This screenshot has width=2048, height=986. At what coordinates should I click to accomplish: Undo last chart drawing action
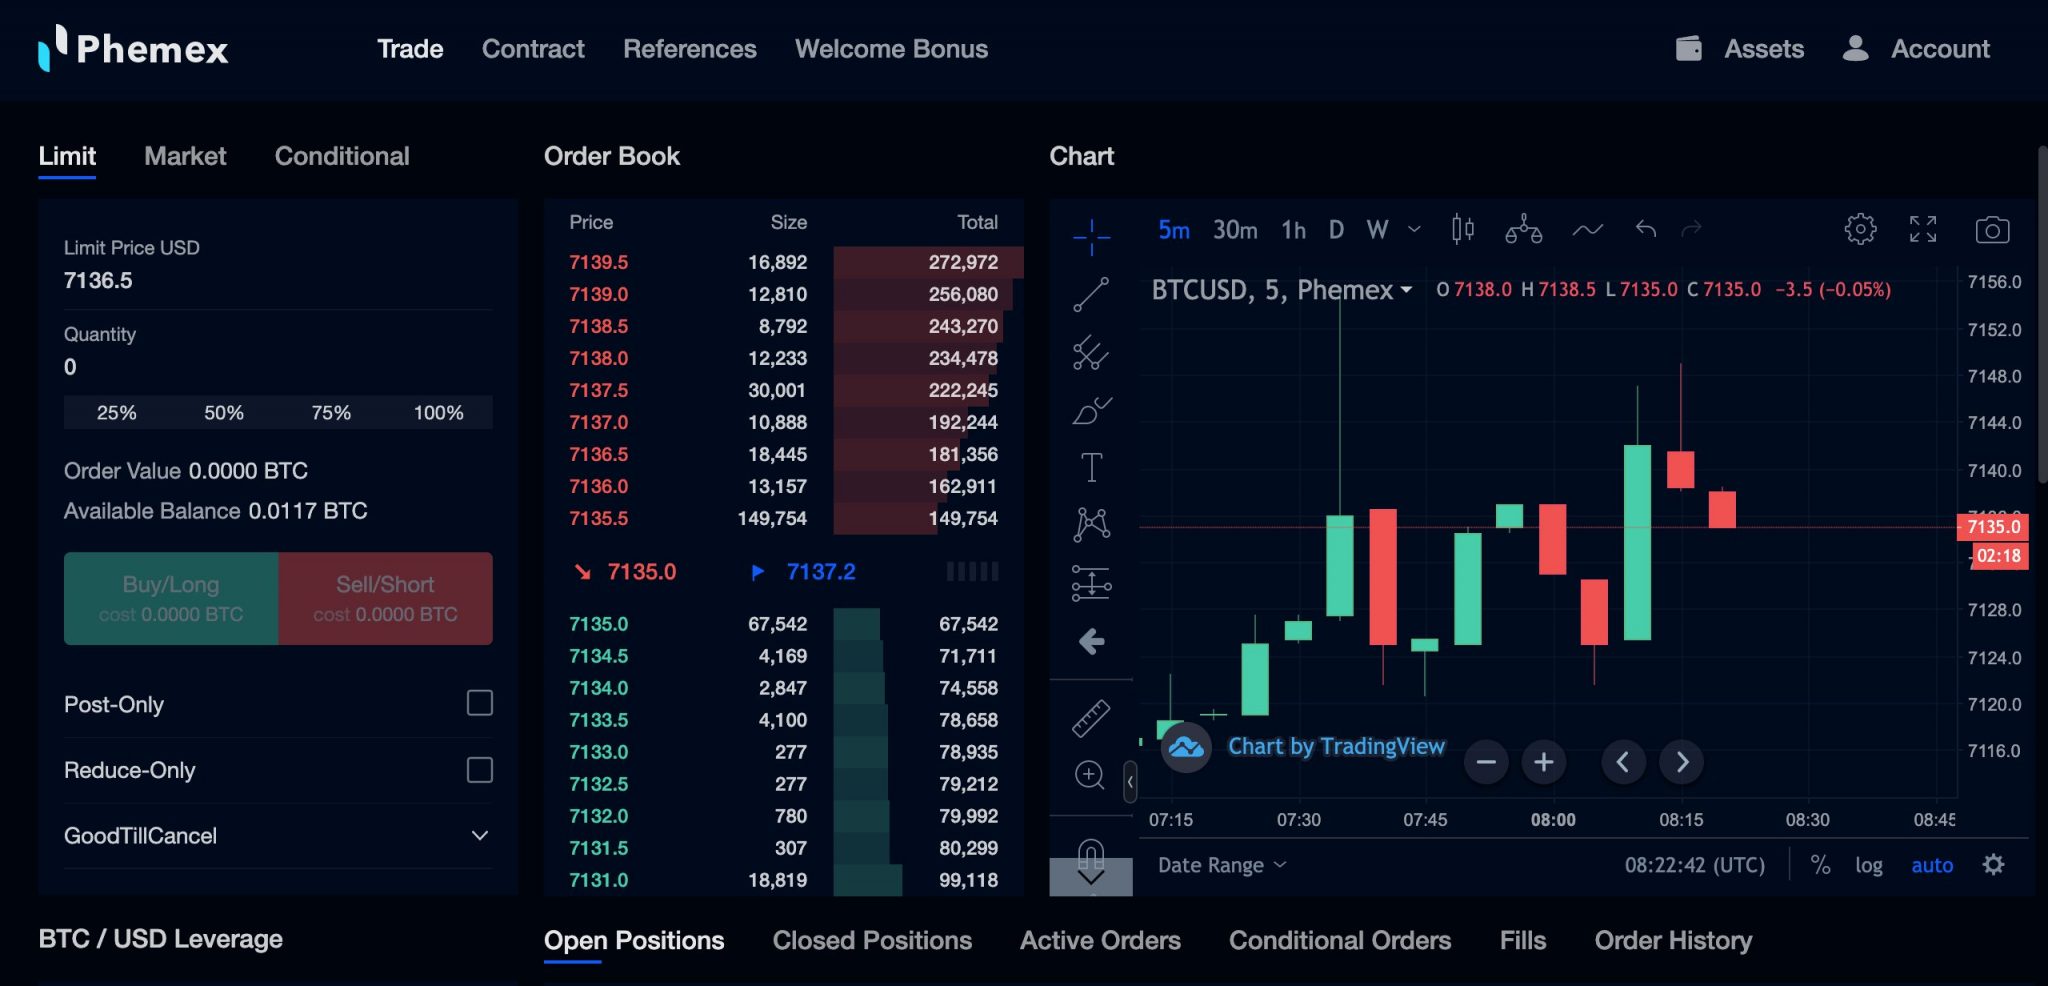[1643, 229]
